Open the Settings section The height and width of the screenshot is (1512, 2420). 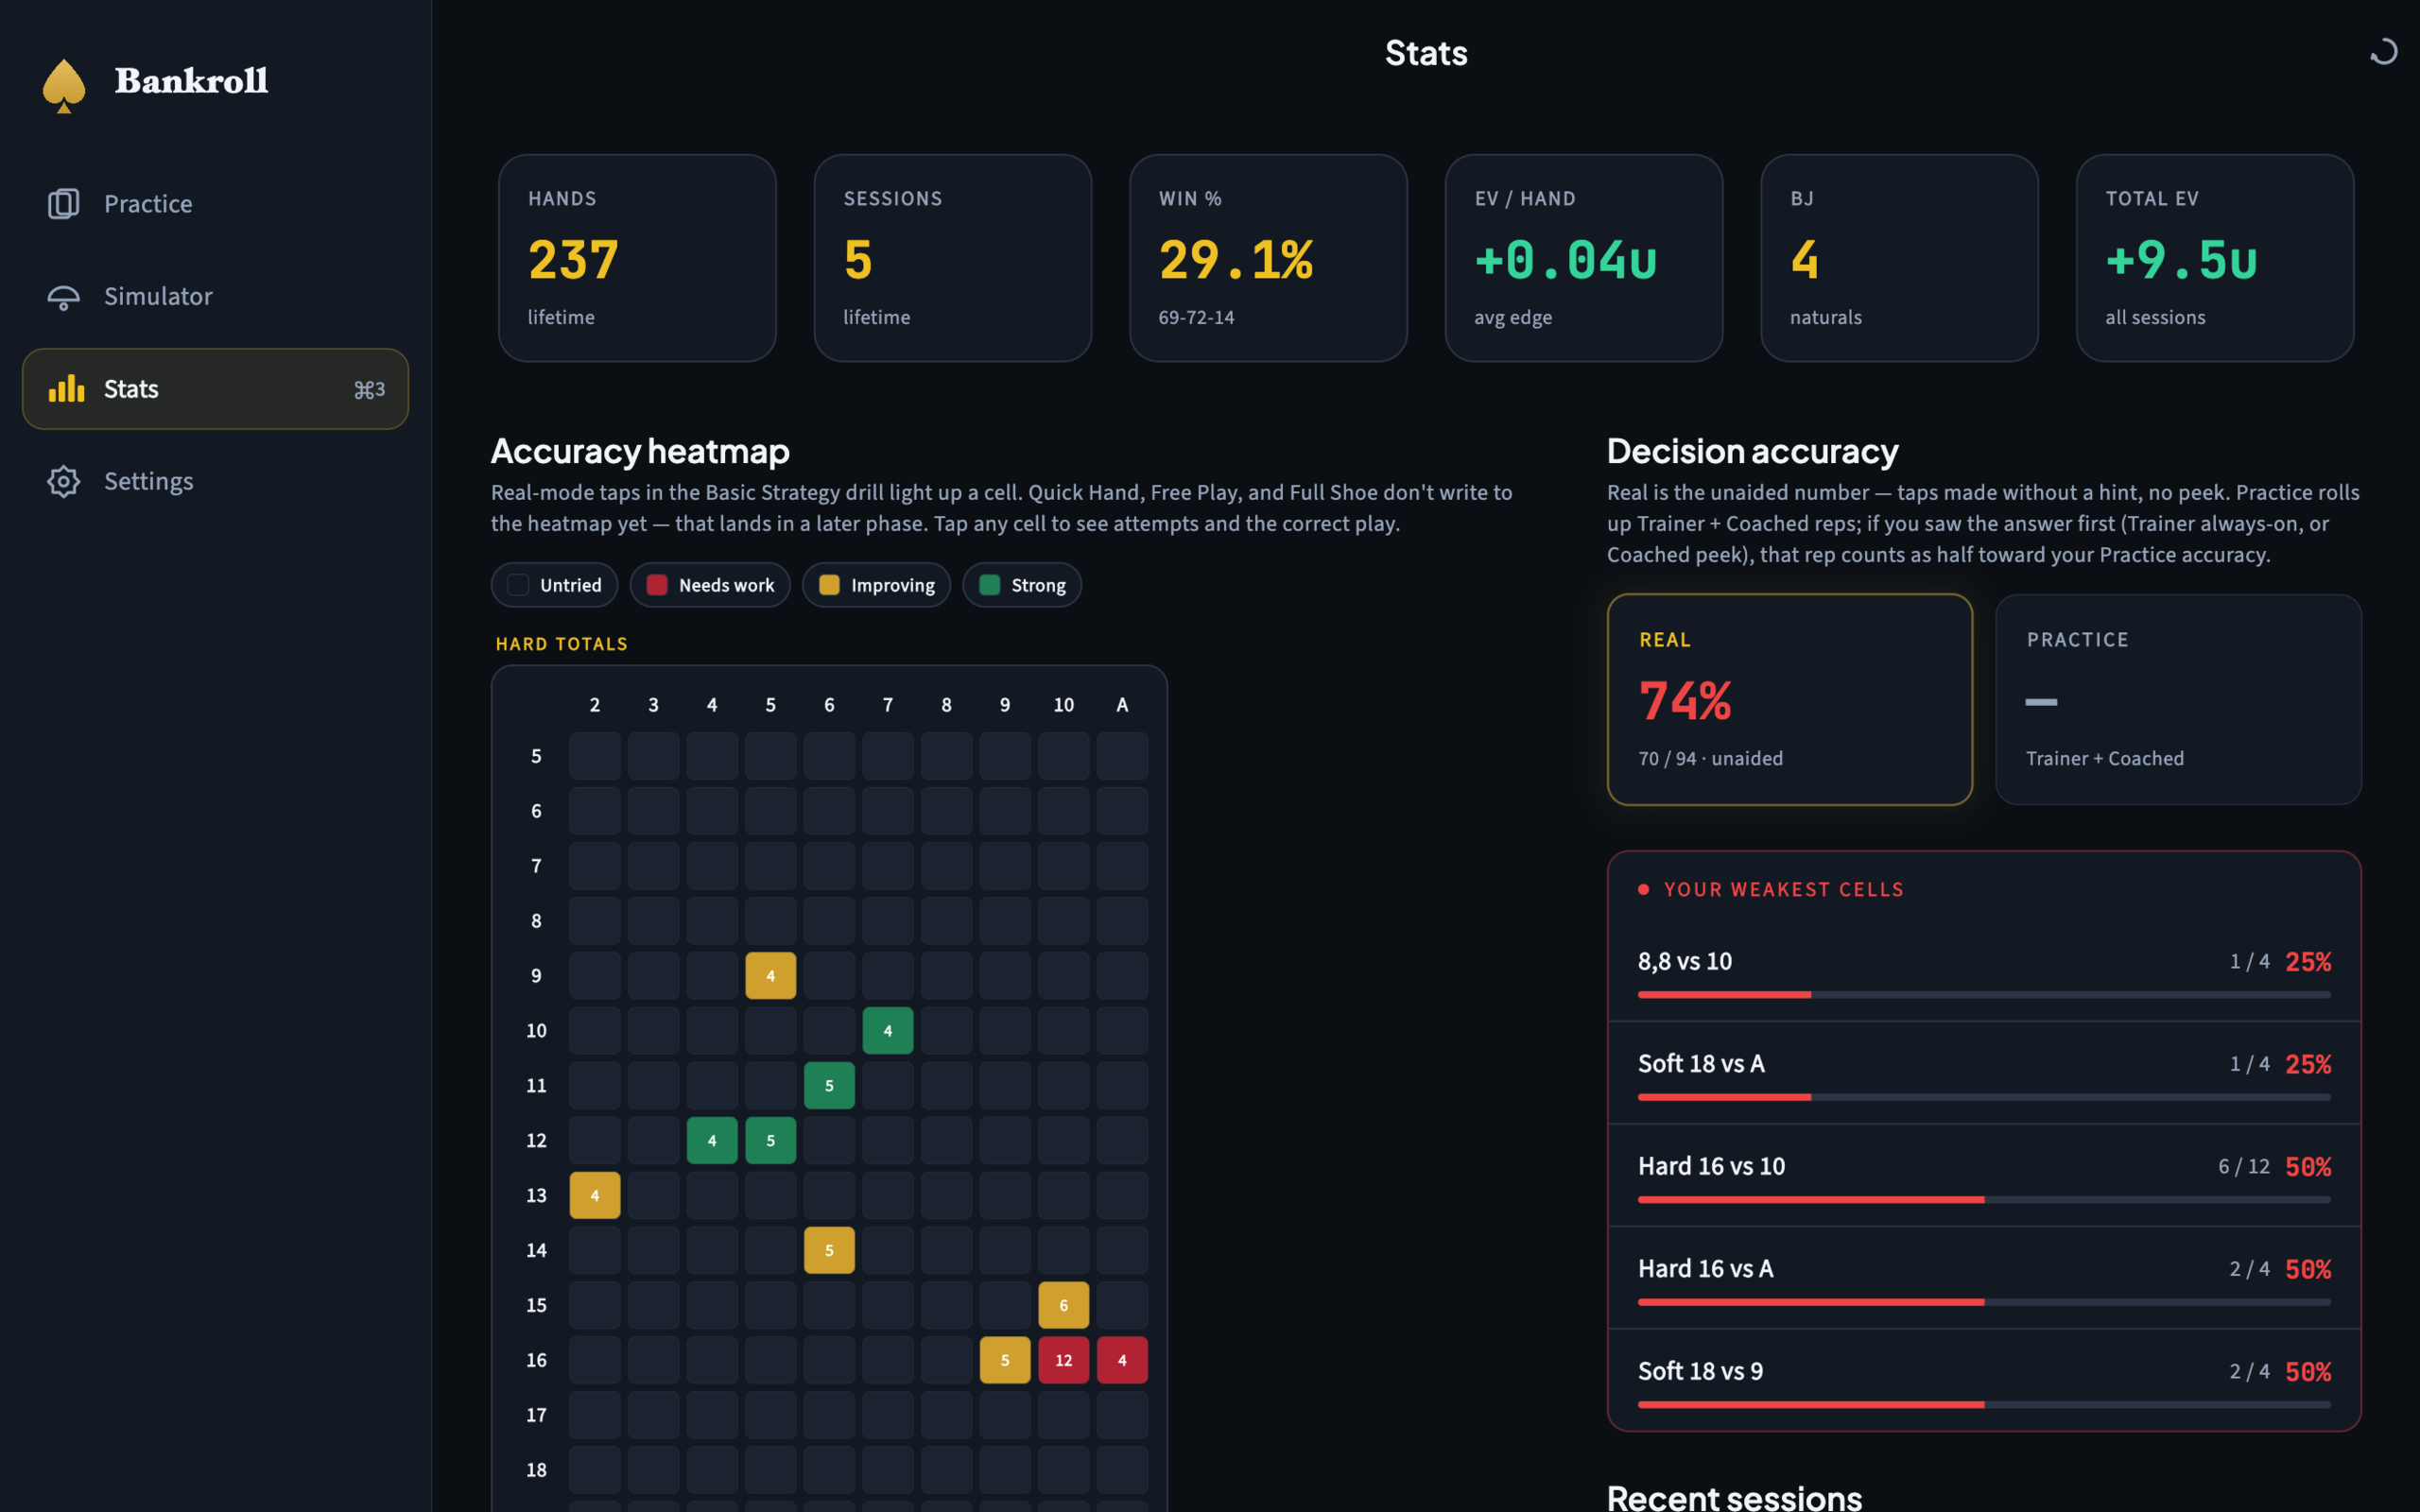click(x=215, y=481)
